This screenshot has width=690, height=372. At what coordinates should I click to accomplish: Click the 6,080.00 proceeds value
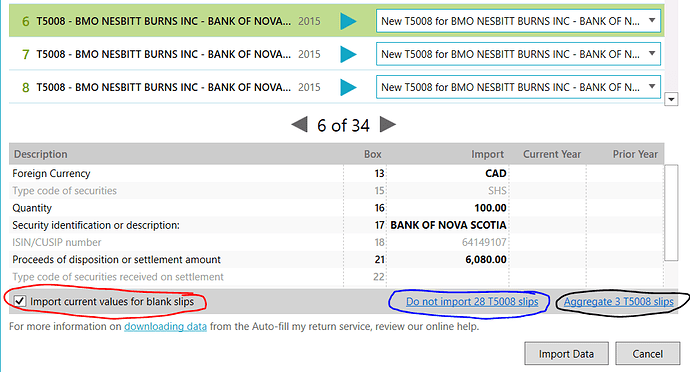click(x=486, y=259)
